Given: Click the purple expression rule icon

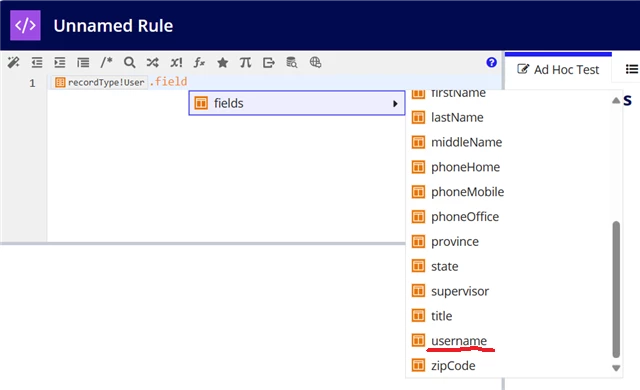Looking at the screenshot, I should coord(25,25).
